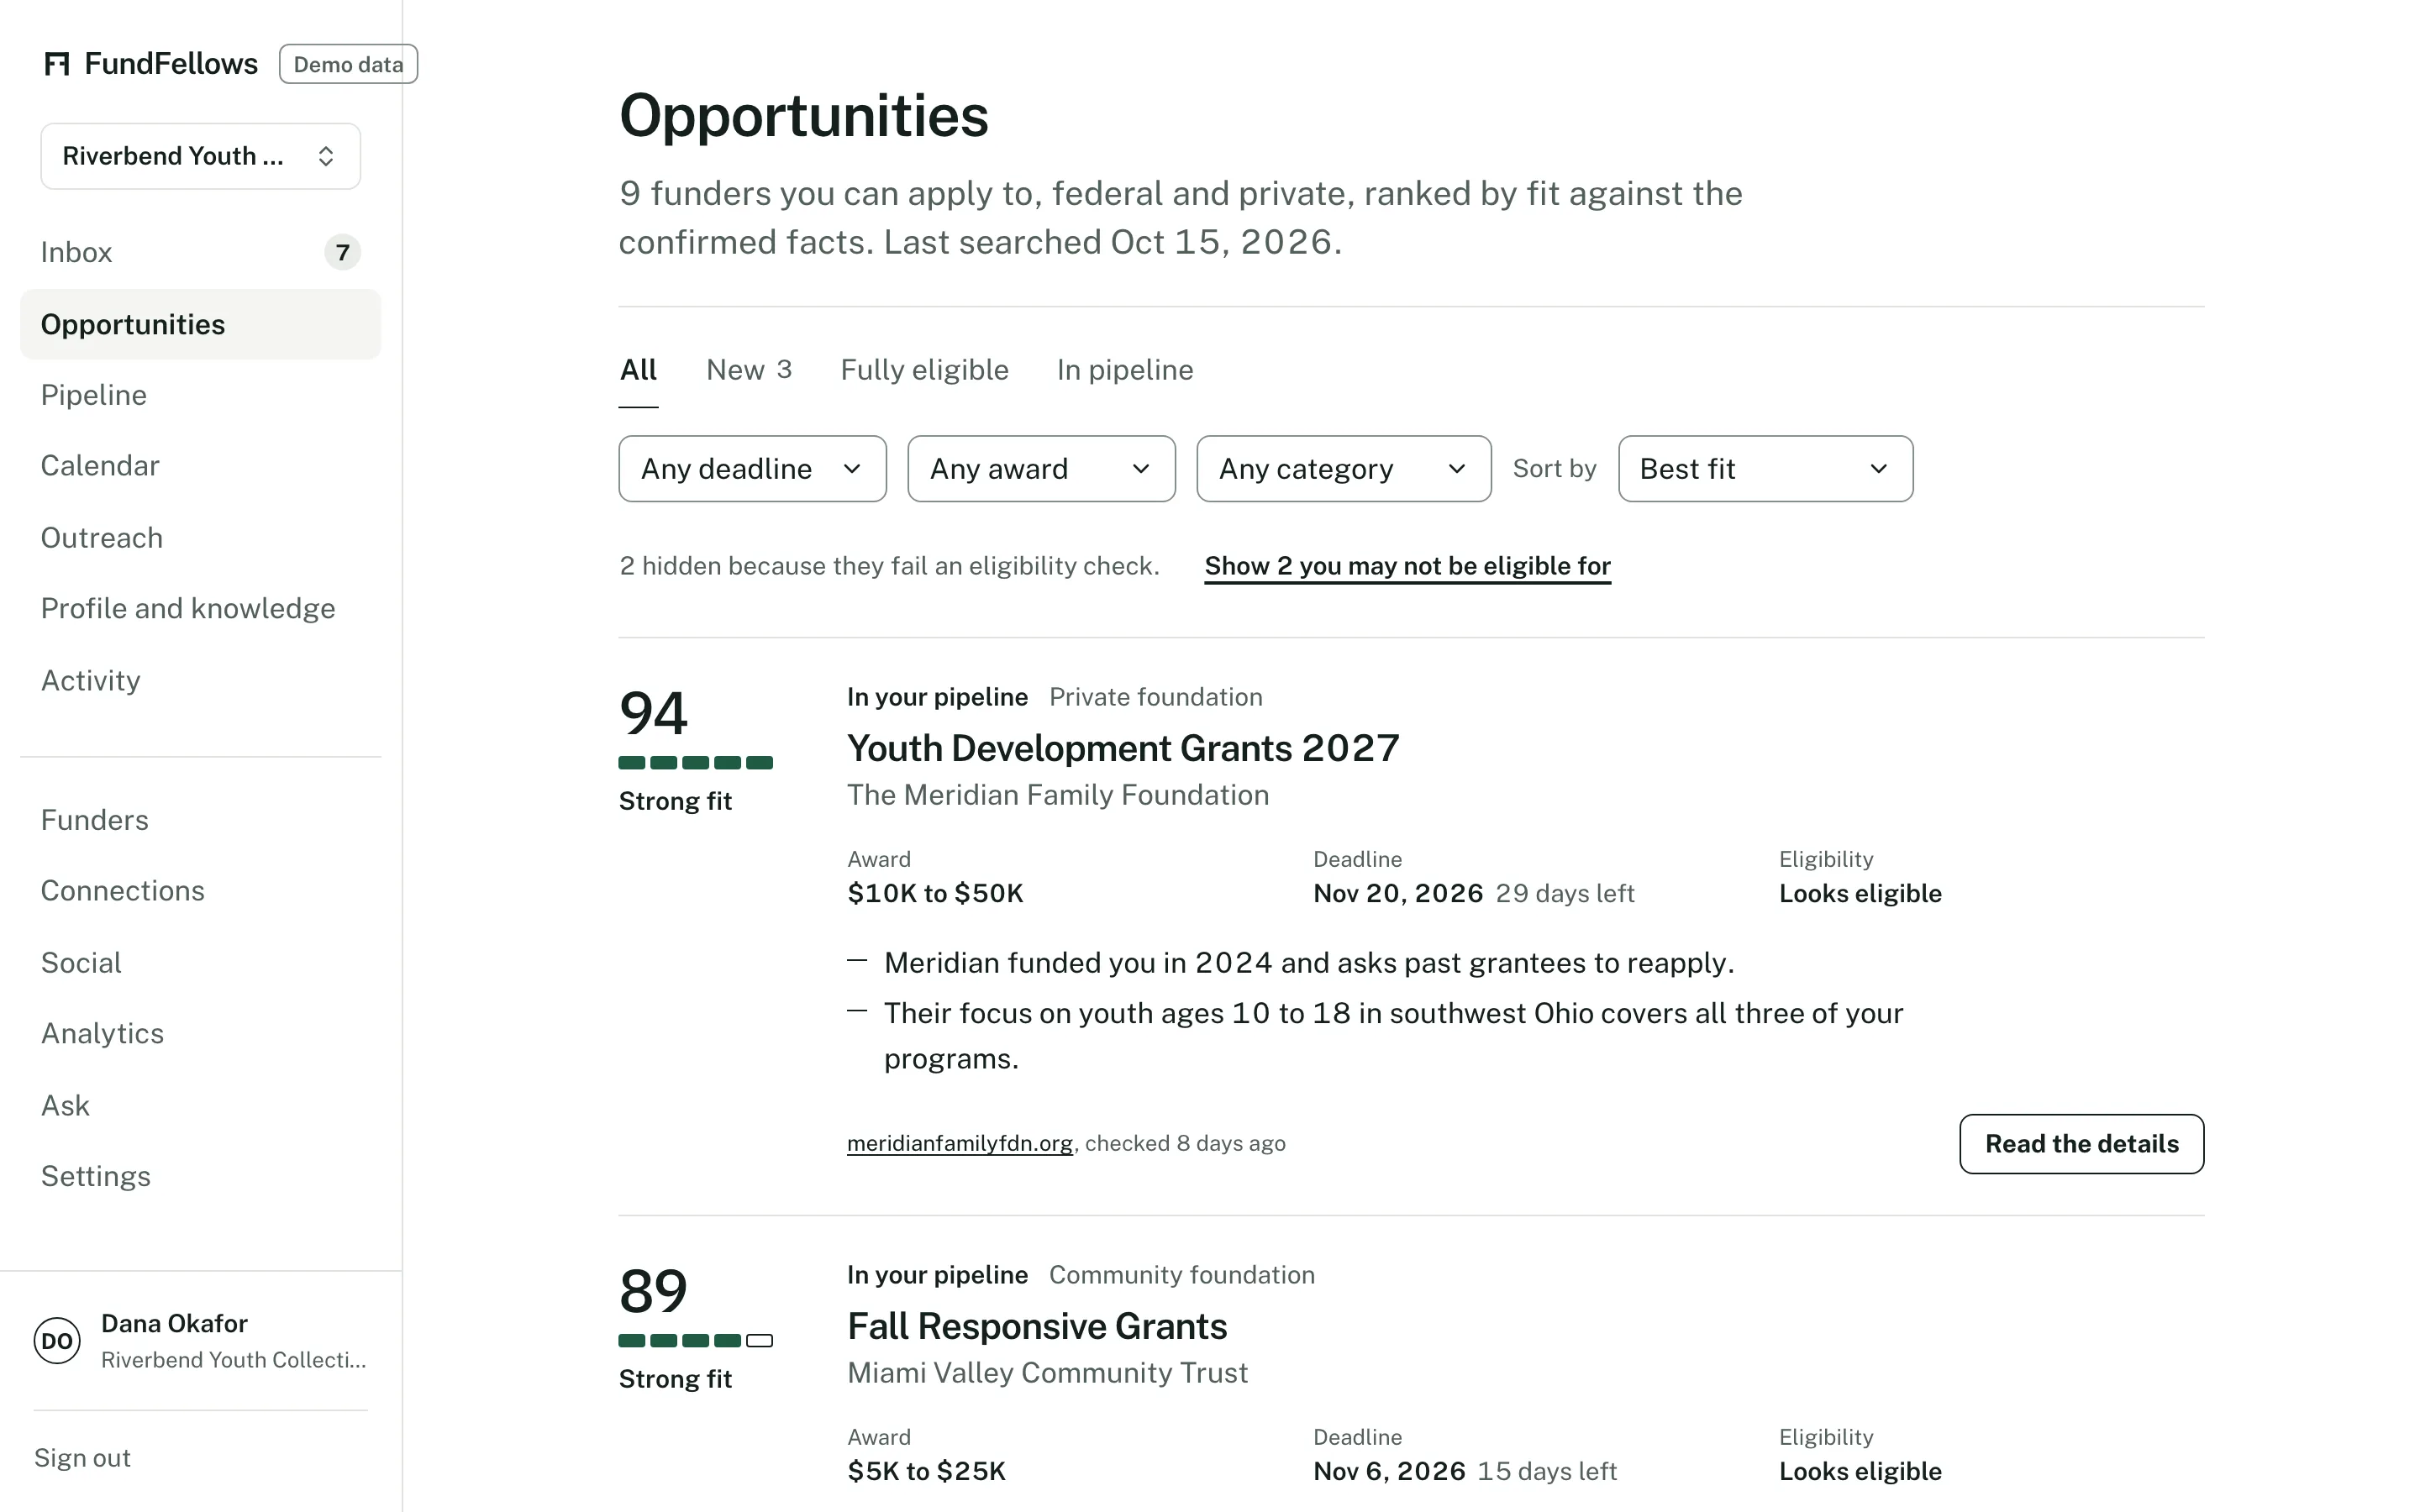Click the $5K to $25K award value

tap(926, 1471)
